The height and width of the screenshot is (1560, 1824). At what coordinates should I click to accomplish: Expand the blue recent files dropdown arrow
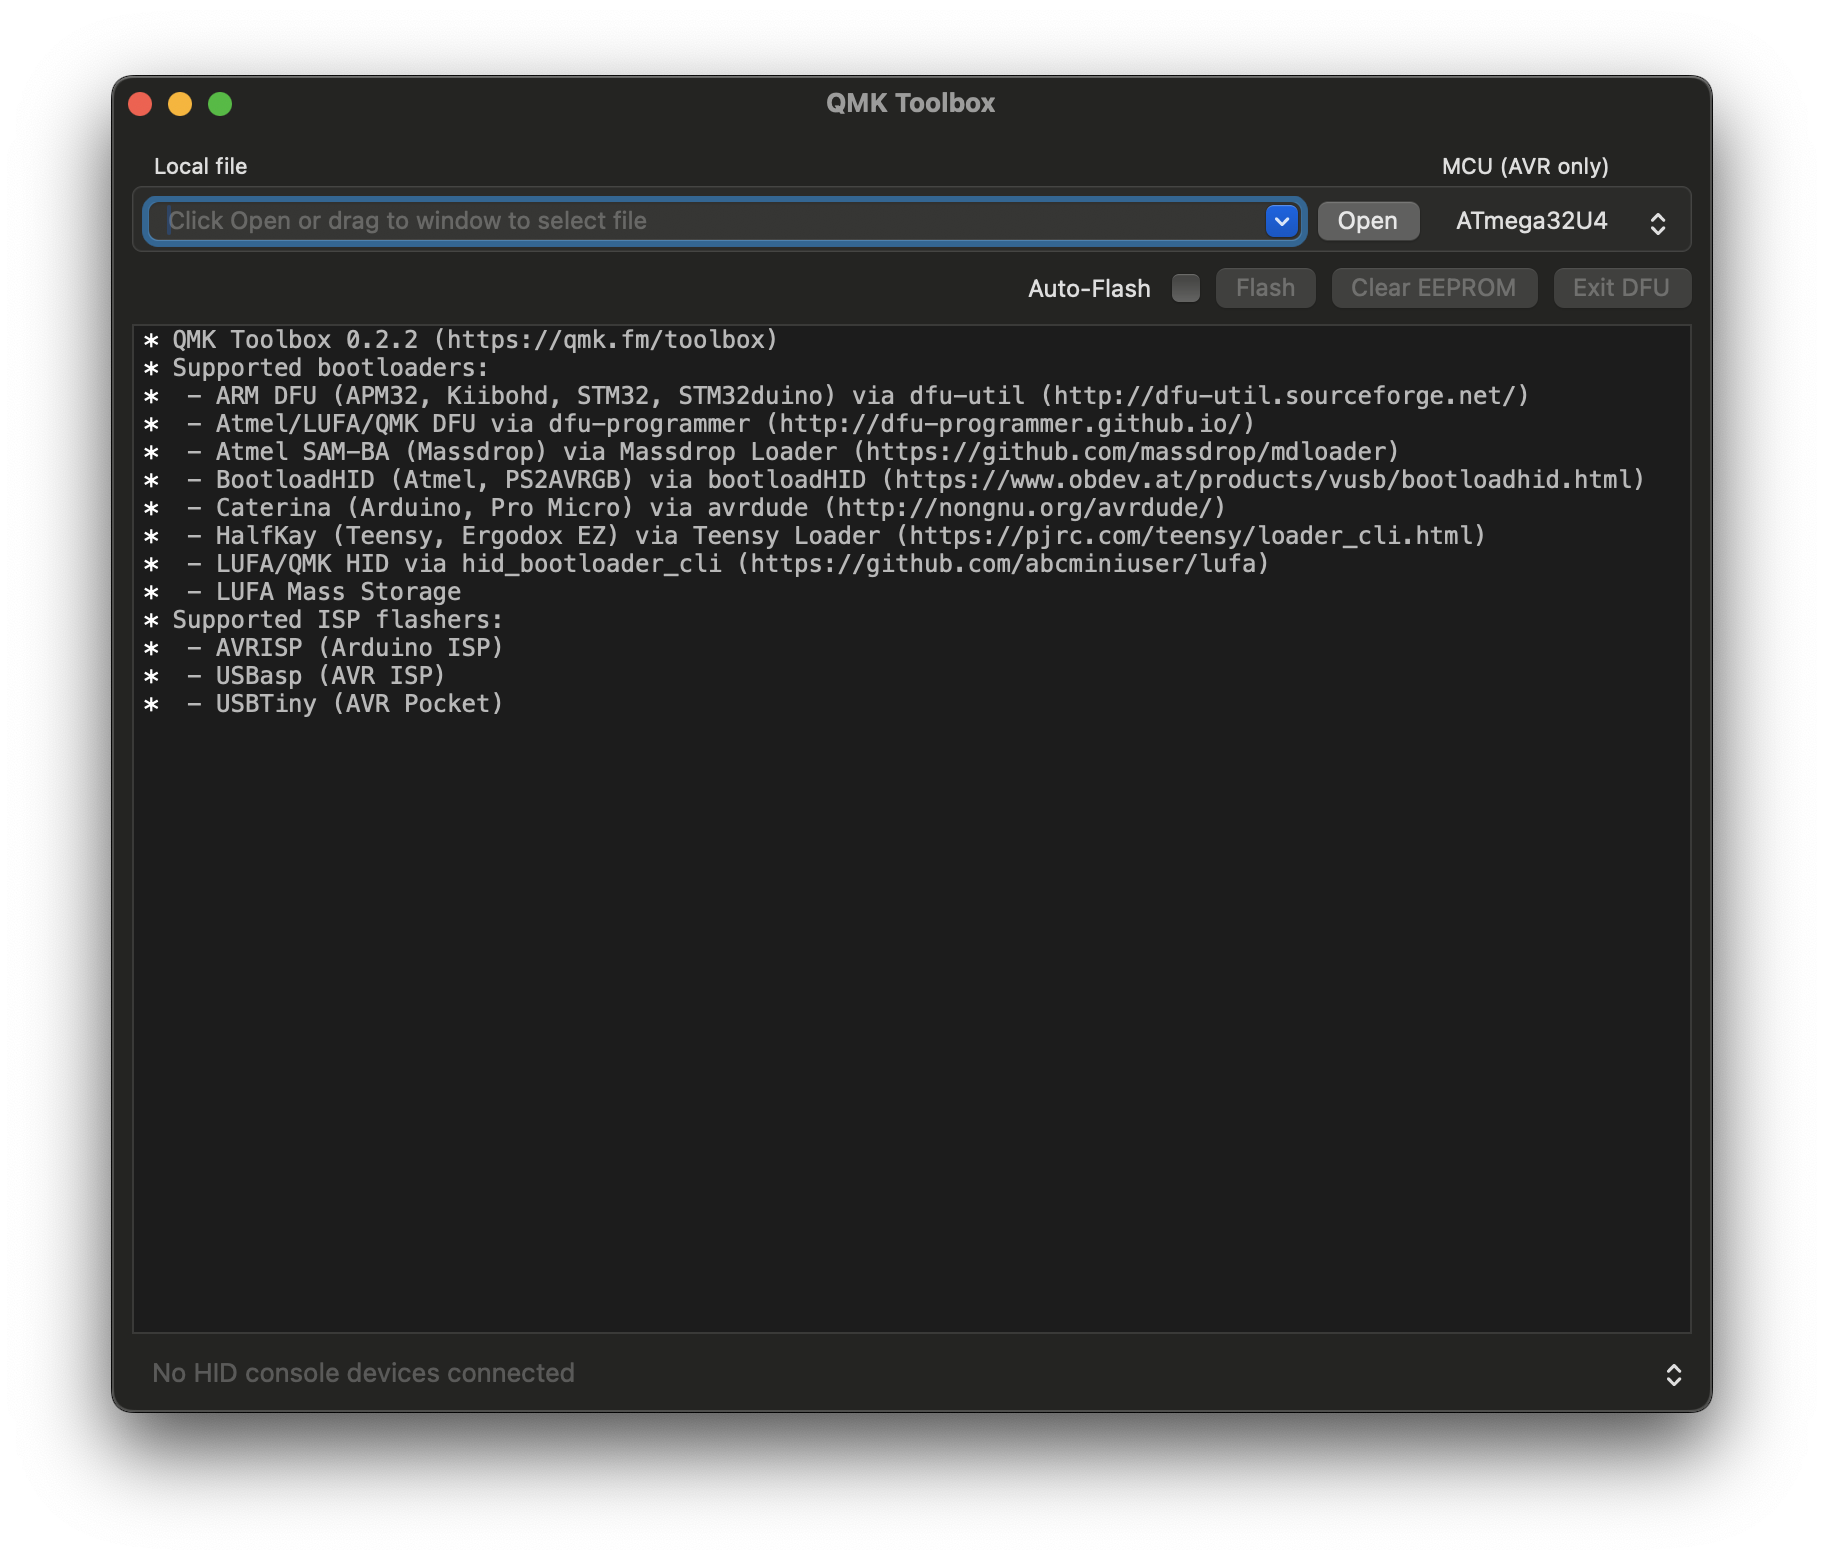tap(1281, 221)
